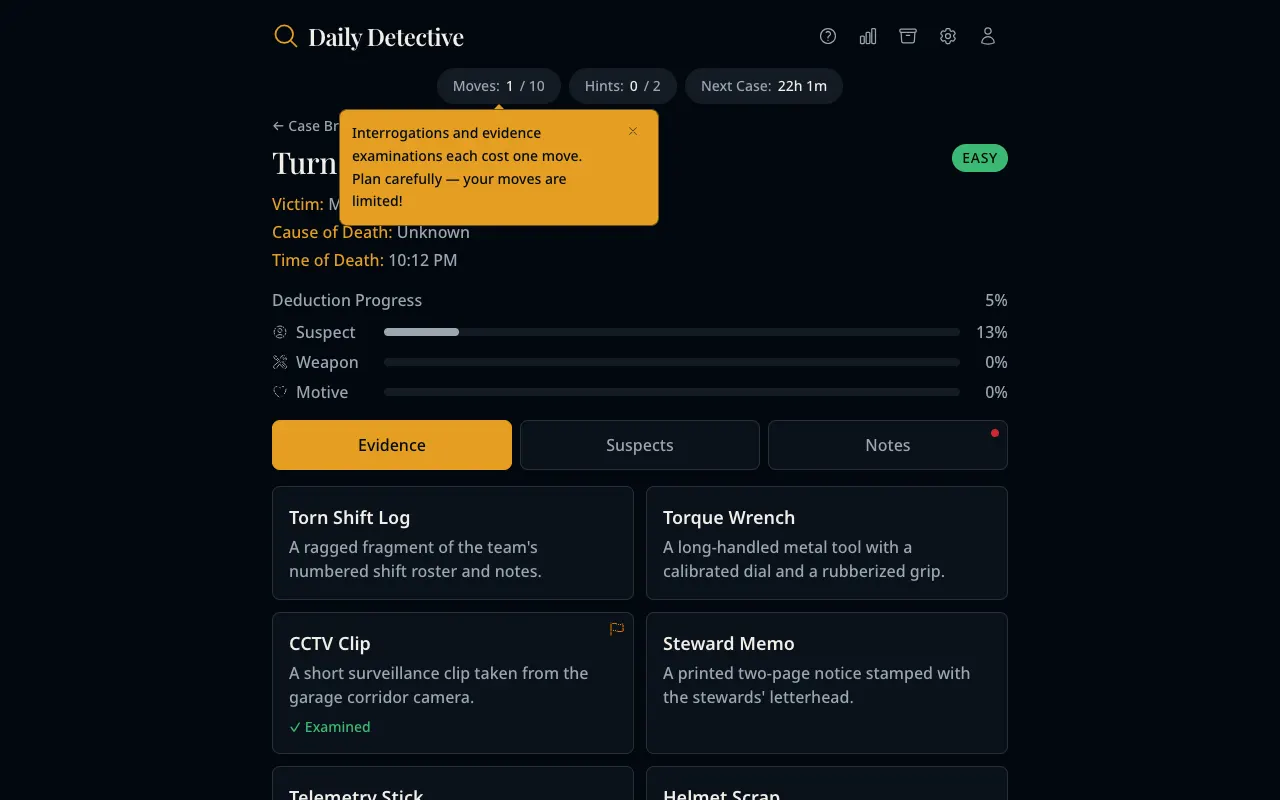The image size is (1280, 800).
Task: Go back via the Case Briefing link
Action: [x=306, y=126]
